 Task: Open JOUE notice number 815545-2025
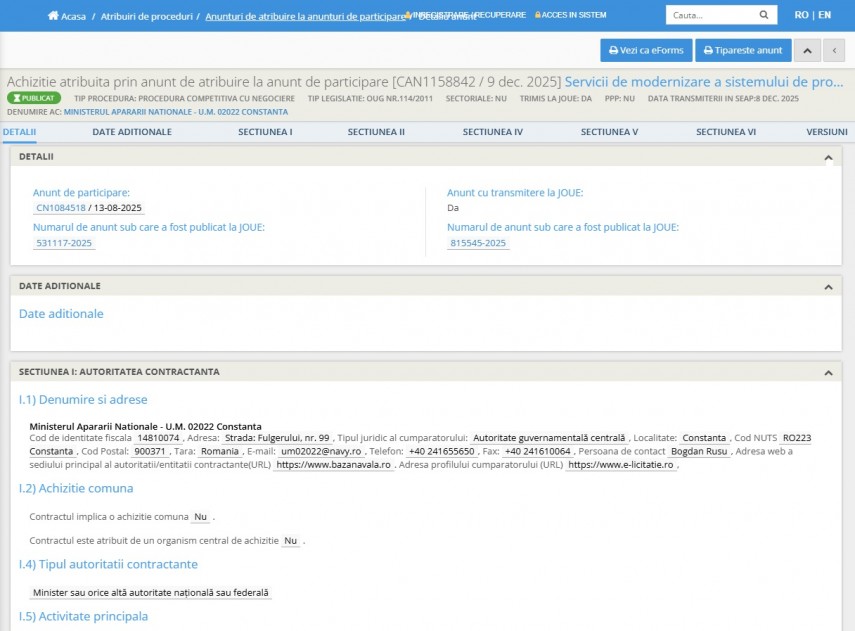coord(477,243)
